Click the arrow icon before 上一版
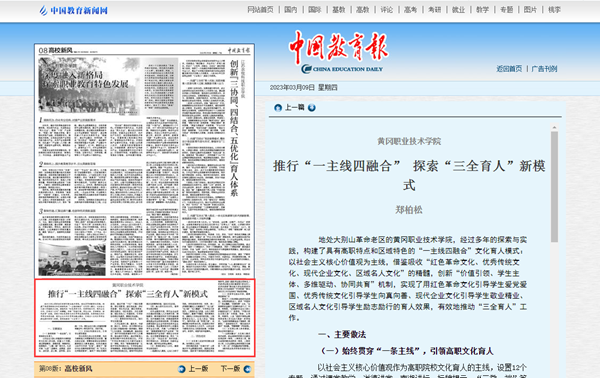The image size is (600, 378). pyautogui.click(x=182, y=369)
